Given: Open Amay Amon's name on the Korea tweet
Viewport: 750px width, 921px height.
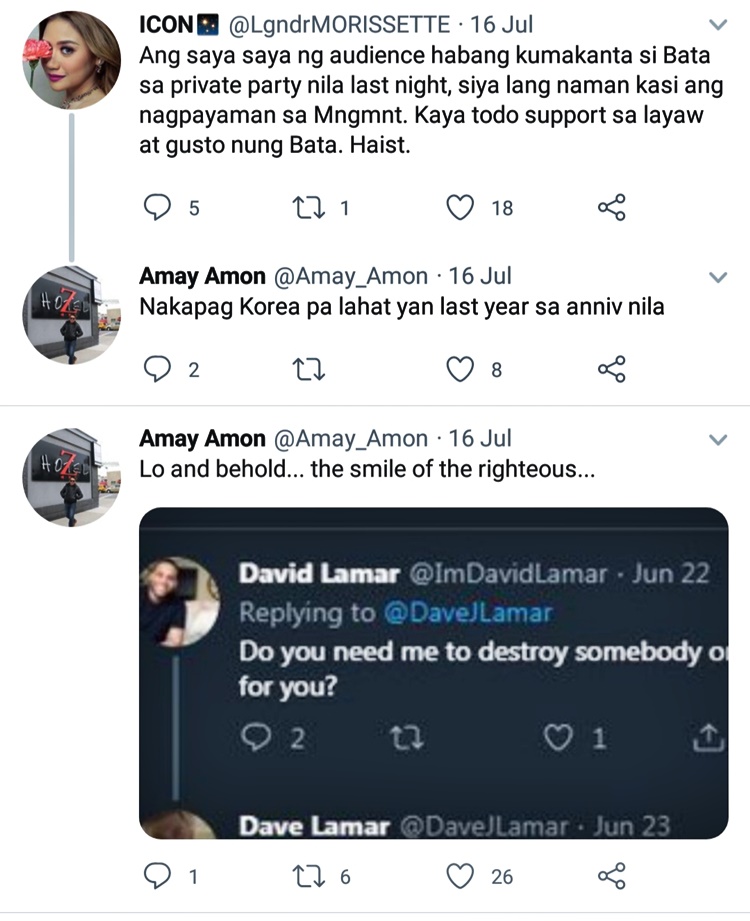Looking at the screenshot, I should (203, 276).
